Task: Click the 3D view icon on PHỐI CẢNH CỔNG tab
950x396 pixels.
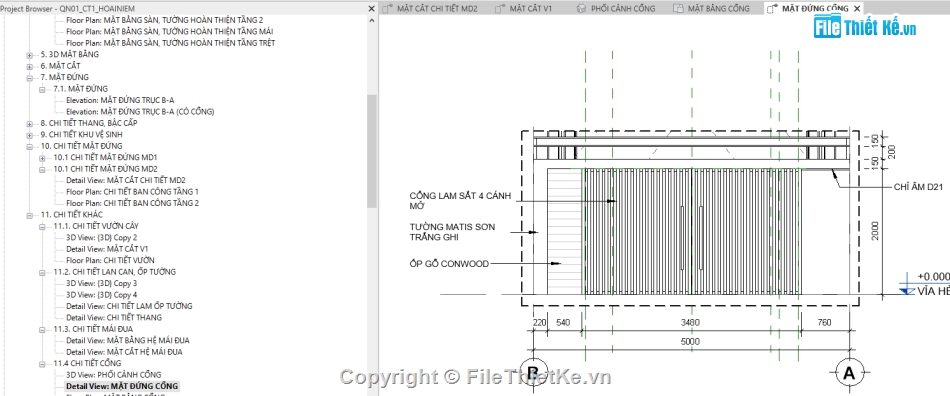Action: [x=581, y=8]
